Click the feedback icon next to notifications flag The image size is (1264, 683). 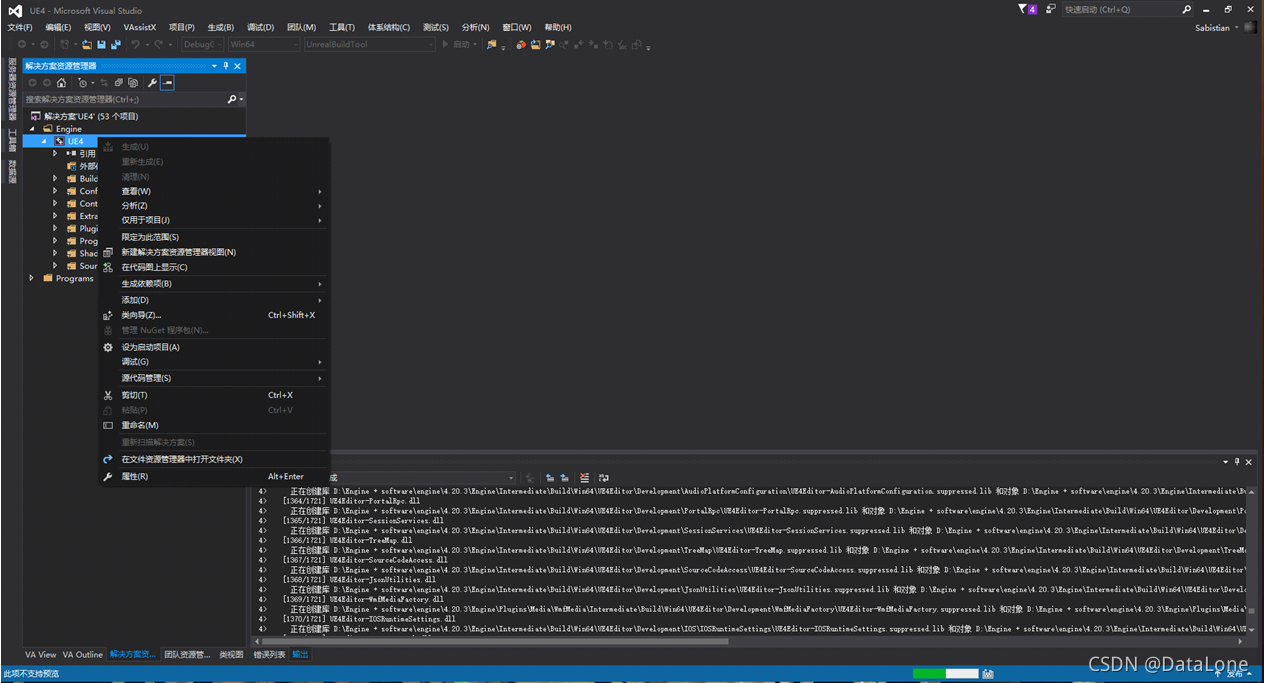pyautogui.click(x=1050, y=9)
